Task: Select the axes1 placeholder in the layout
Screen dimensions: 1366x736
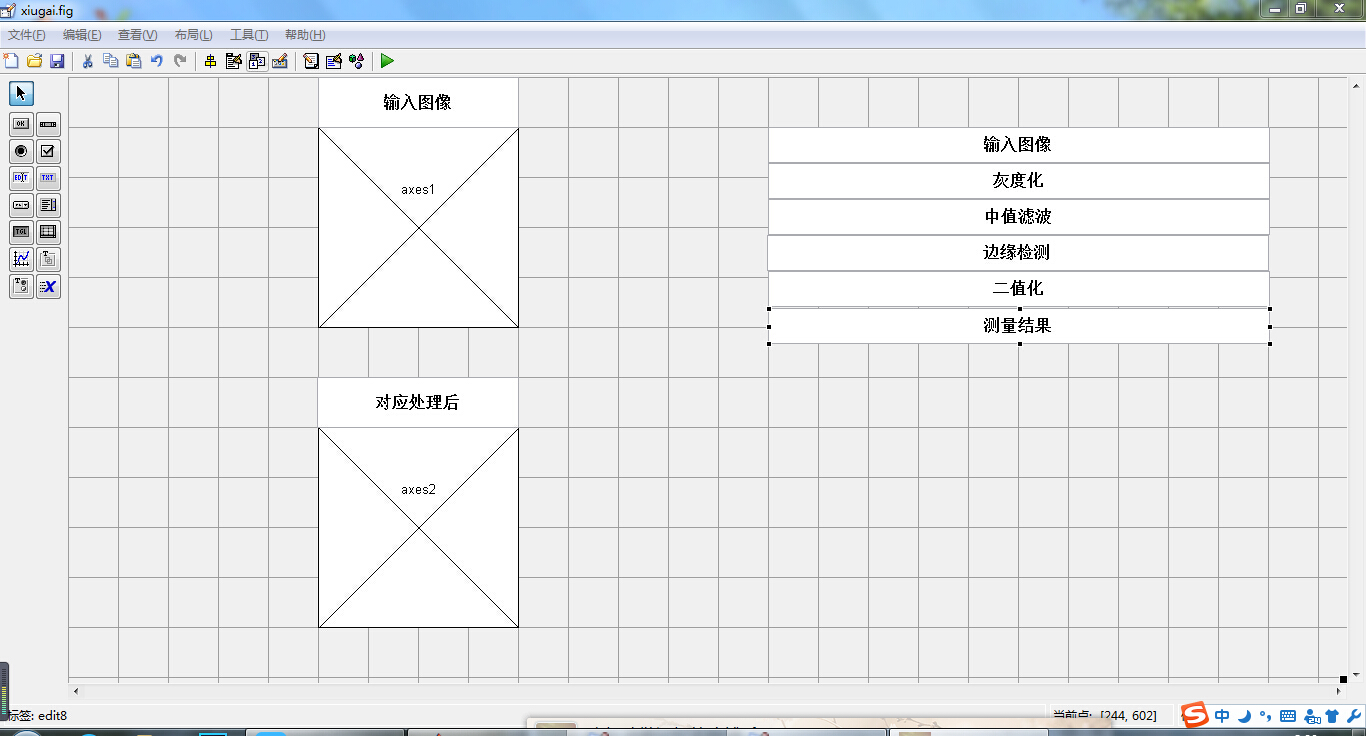Action: pyautogui.click(x=418, y=228)
